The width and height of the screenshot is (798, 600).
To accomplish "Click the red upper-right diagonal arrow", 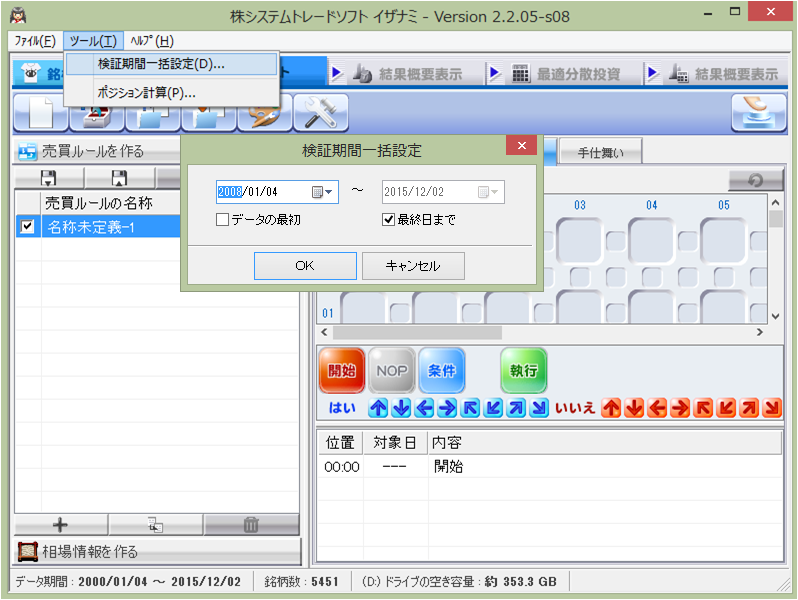I will coord(750,408).
